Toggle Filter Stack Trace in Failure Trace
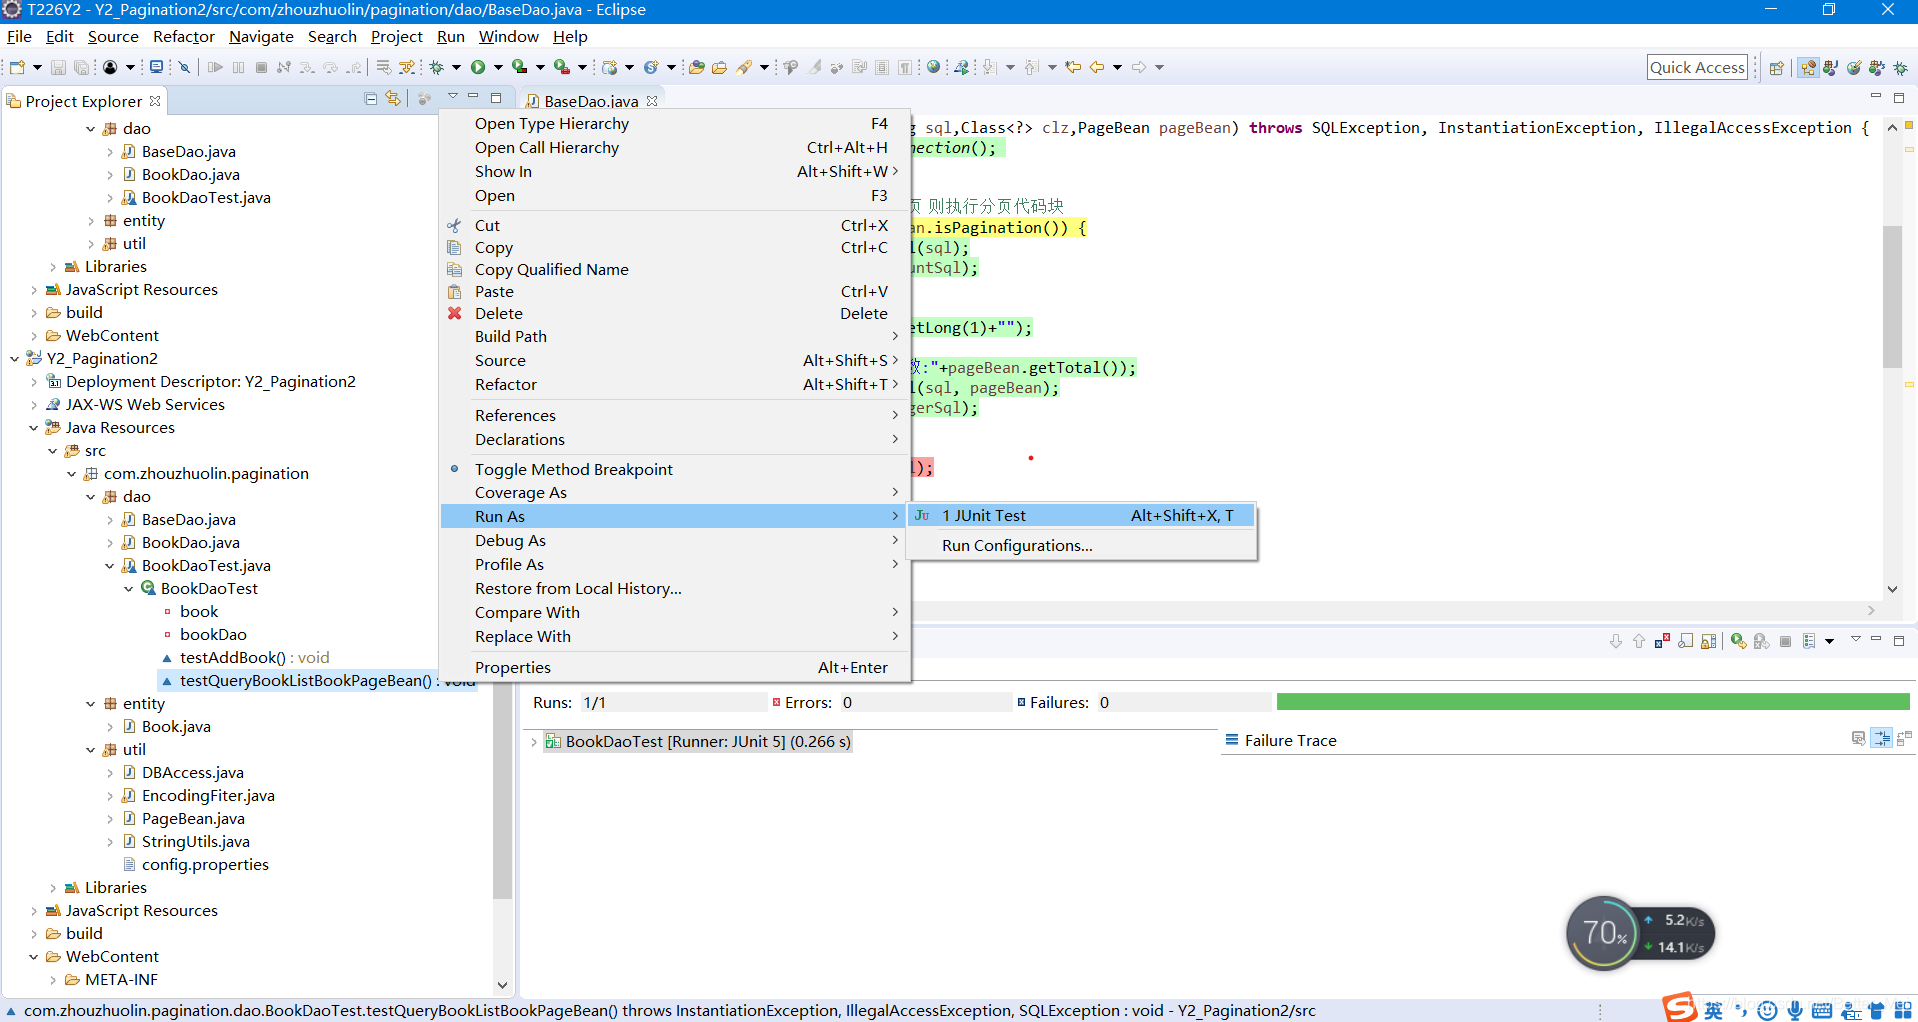 pyautogui.click(x=1882, y=738)
